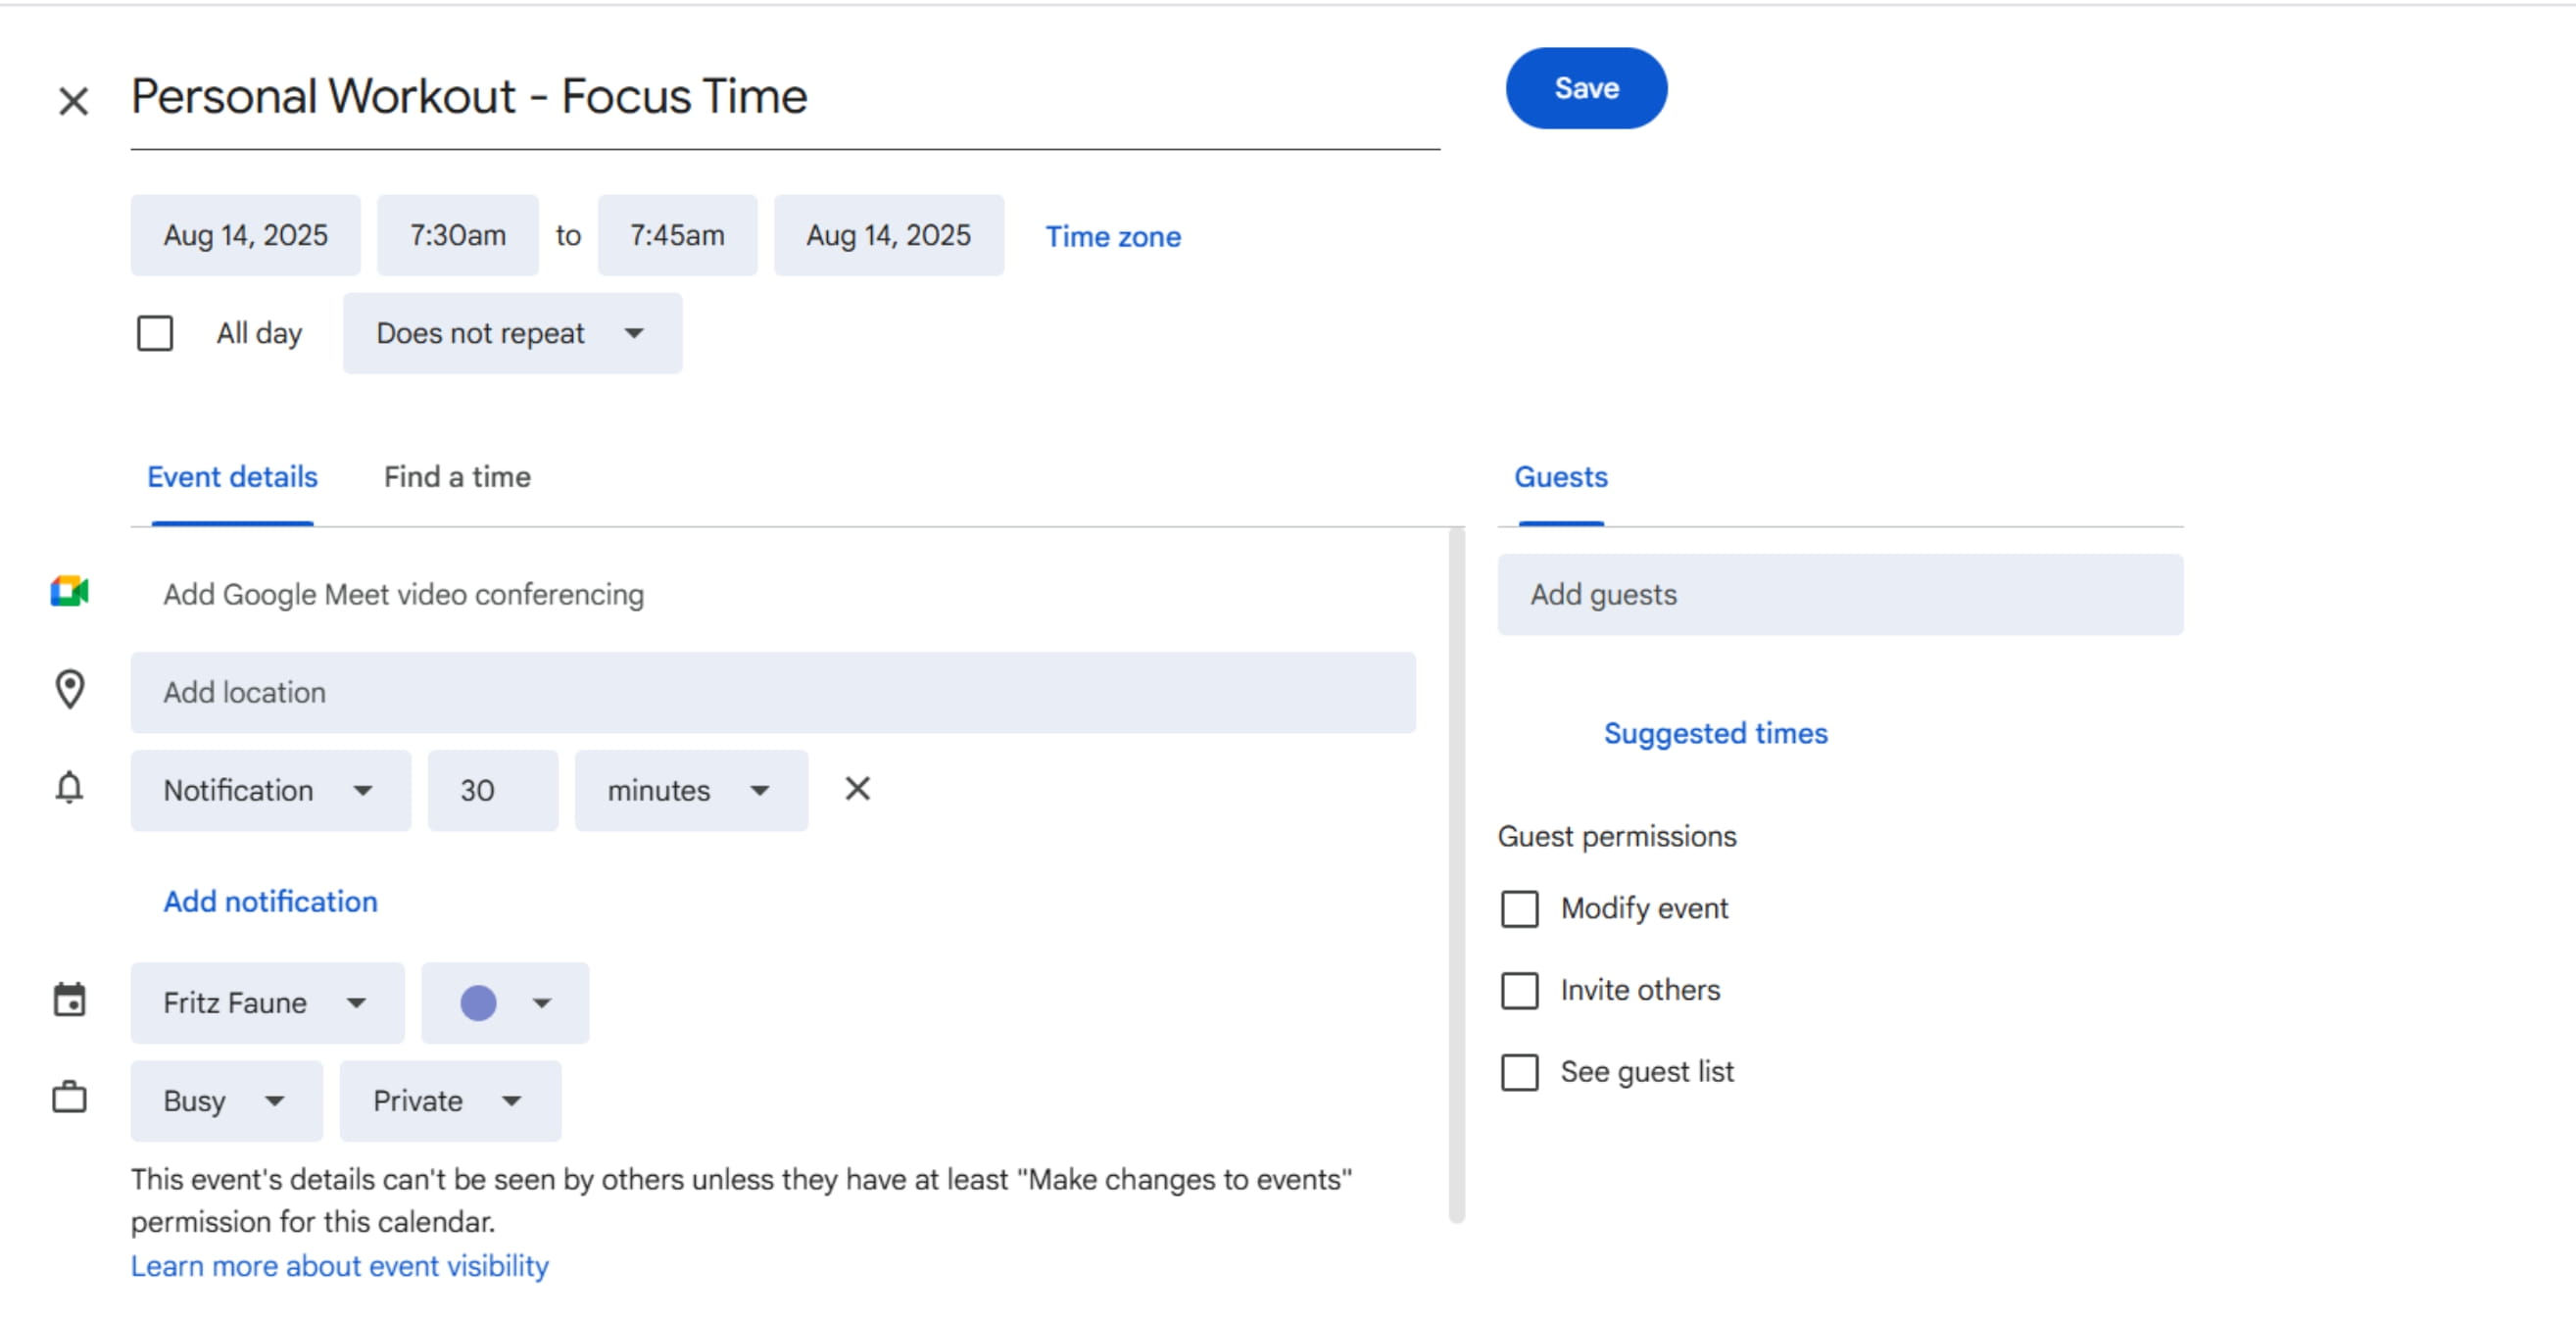Expand the Private visibility dropdown

coord(450,1101)
